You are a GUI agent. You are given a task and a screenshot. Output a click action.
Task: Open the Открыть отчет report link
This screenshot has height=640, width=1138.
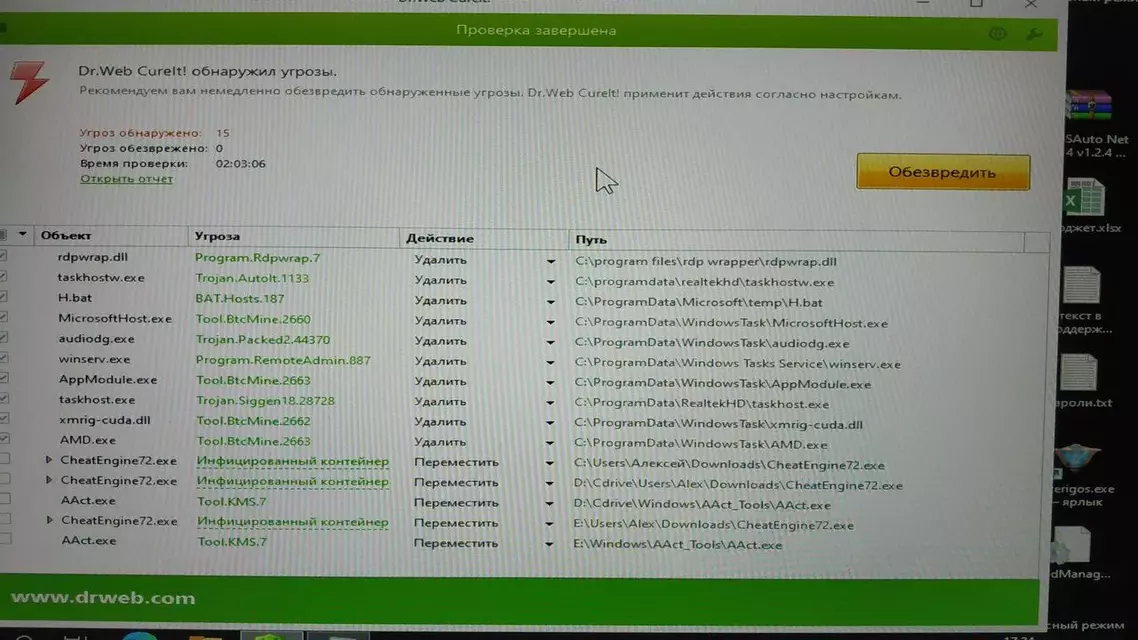[x=126, y=179]
